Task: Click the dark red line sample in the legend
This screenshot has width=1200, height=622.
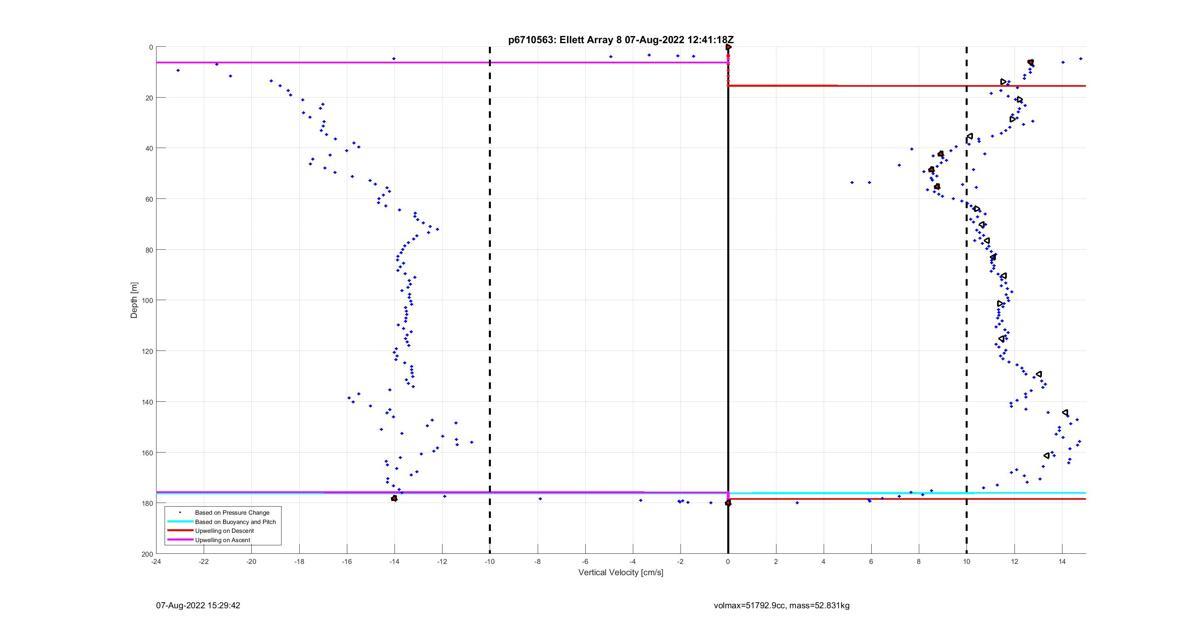Action: (180, 531)
